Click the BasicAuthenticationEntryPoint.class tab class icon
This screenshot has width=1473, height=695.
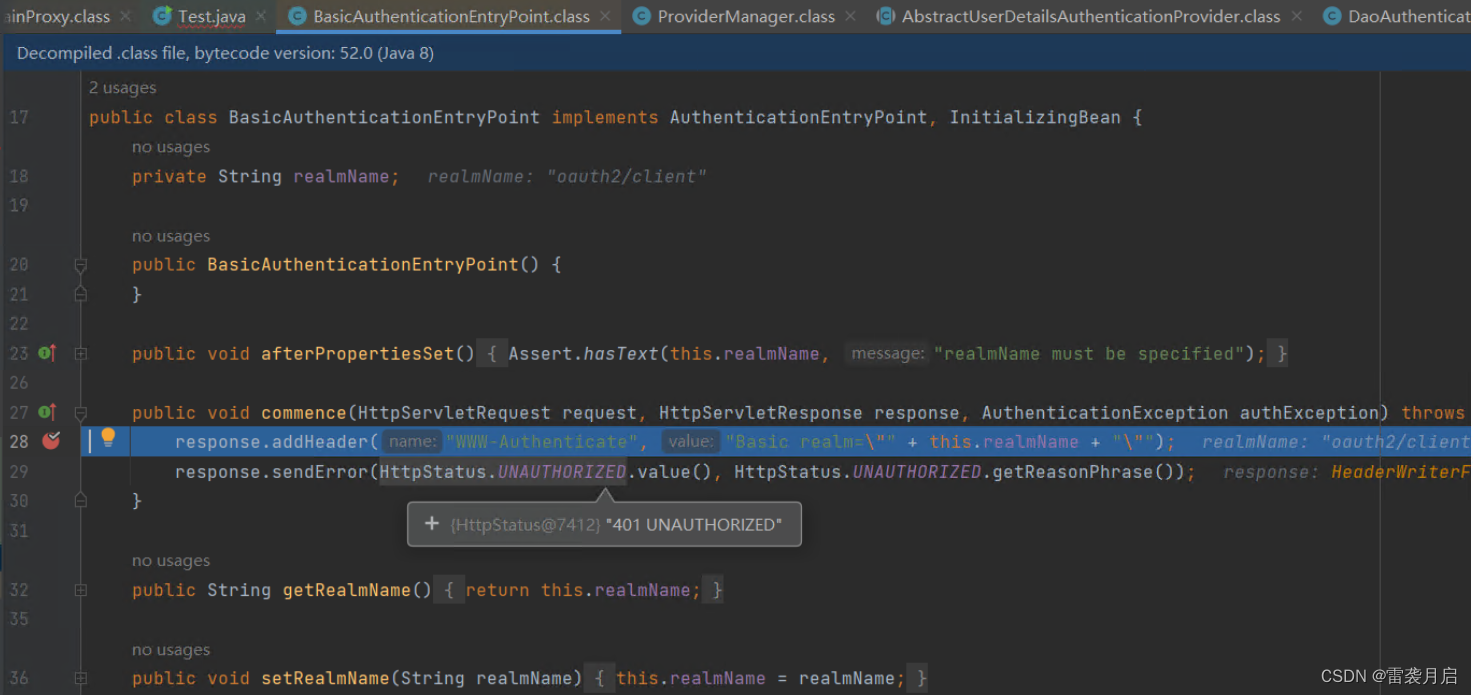pos(297,16)
